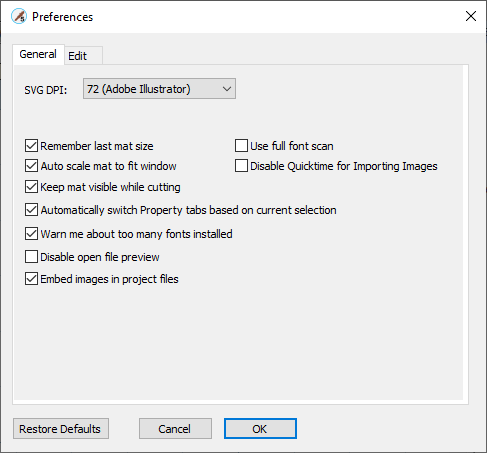This screenshot has height=453, width=487.
Task: Click the SVG DPI dropdown arrow
Action: pyautogui.click(x=227, y=89)
